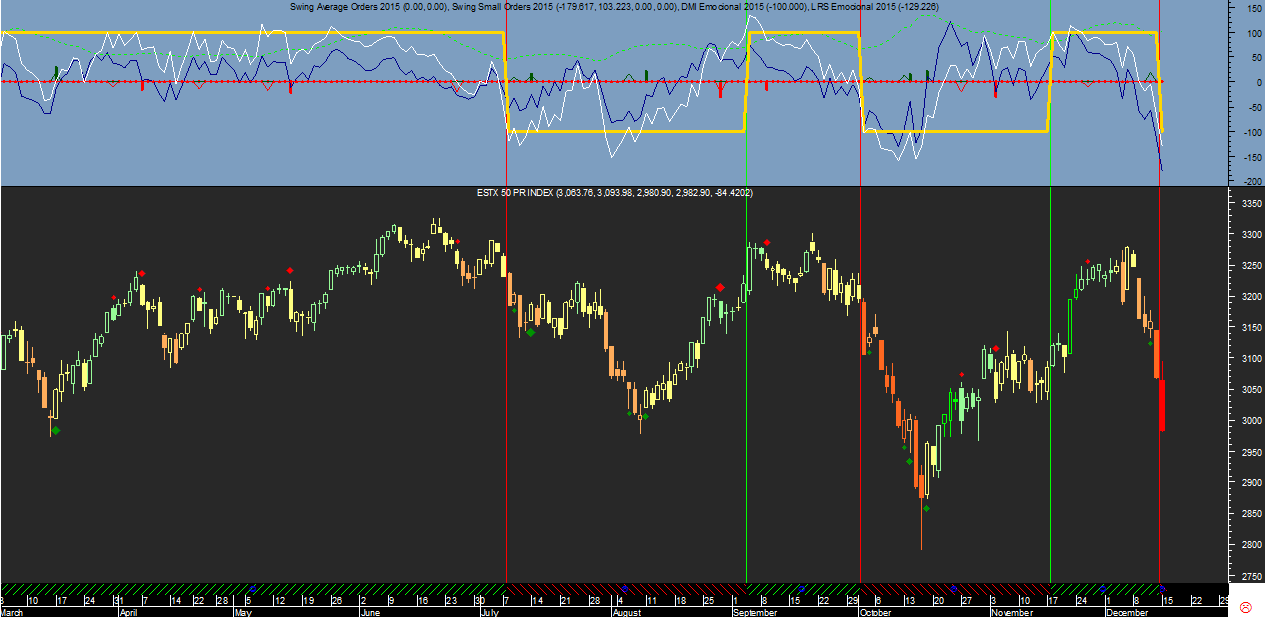The height and width of the screenshot is (617, 1265).
Task: Select the large red diamond signal before September
Action: tap(720, 288)
